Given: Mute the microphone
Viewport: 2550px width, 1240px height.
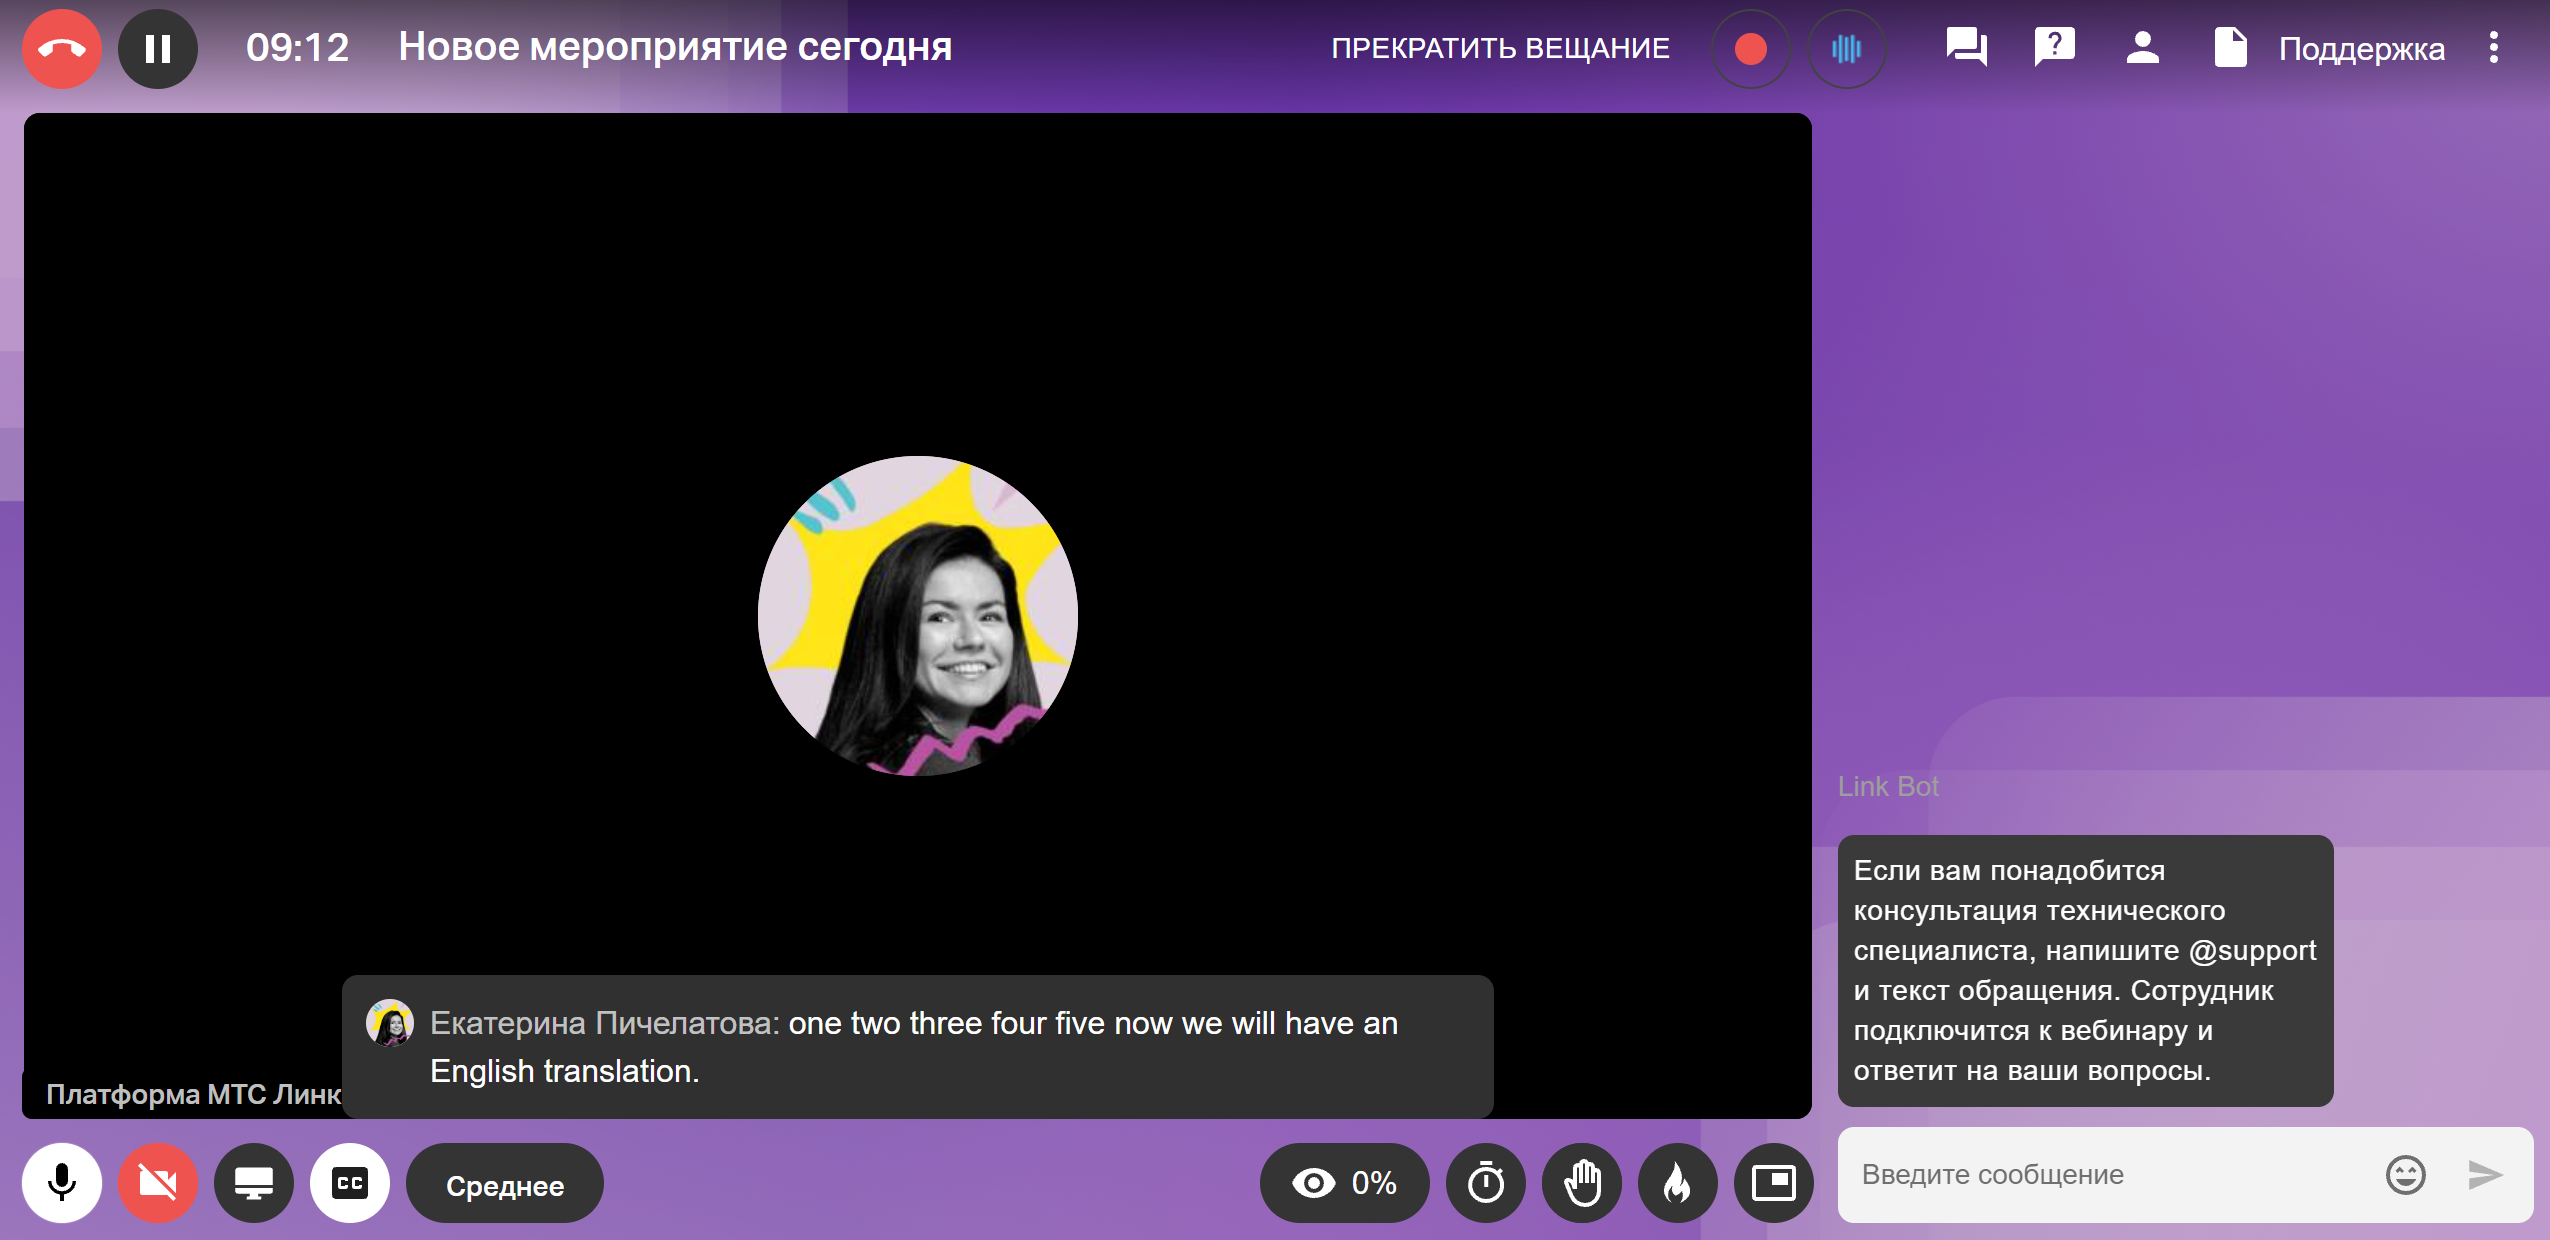Looking at the screenshot, I should tap(62, 1182).
